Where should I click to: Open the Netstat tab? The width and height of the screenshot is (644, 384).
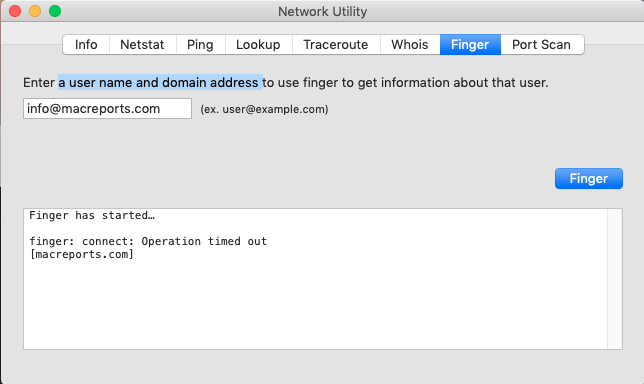[x=143, y=44]
